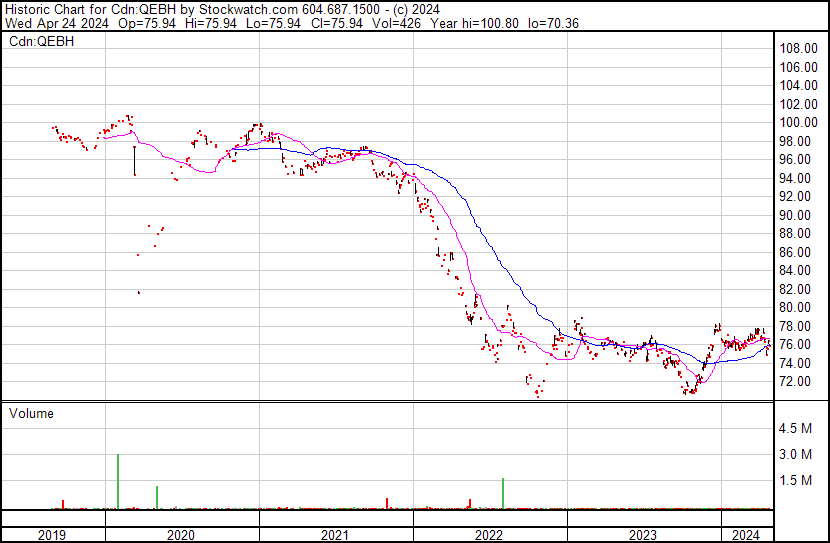Image resolution: width=830 pixels, height=543 pixels.
Task: Select the 72.00 price axis label
Action: tap(795, 382)
